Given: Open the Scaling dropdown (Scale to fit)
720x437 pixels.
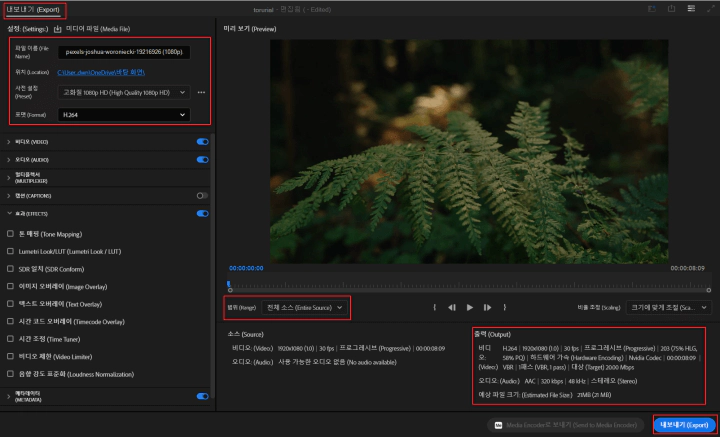Looking at the screenshot, I should (x=669, y=308).
